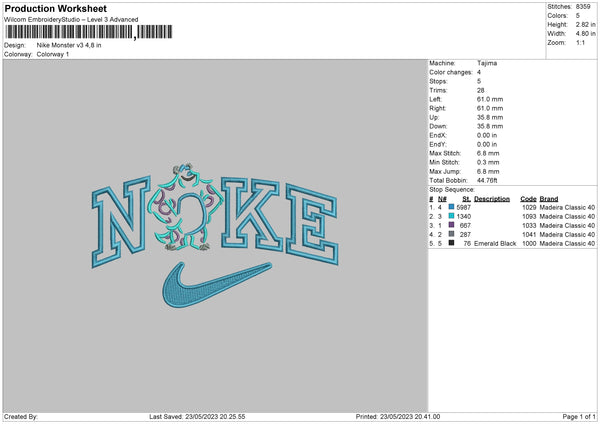Click the Max Jump value '6.8 mm'
The width and height of the screenshot is (600, 424).
pos(488,171)
